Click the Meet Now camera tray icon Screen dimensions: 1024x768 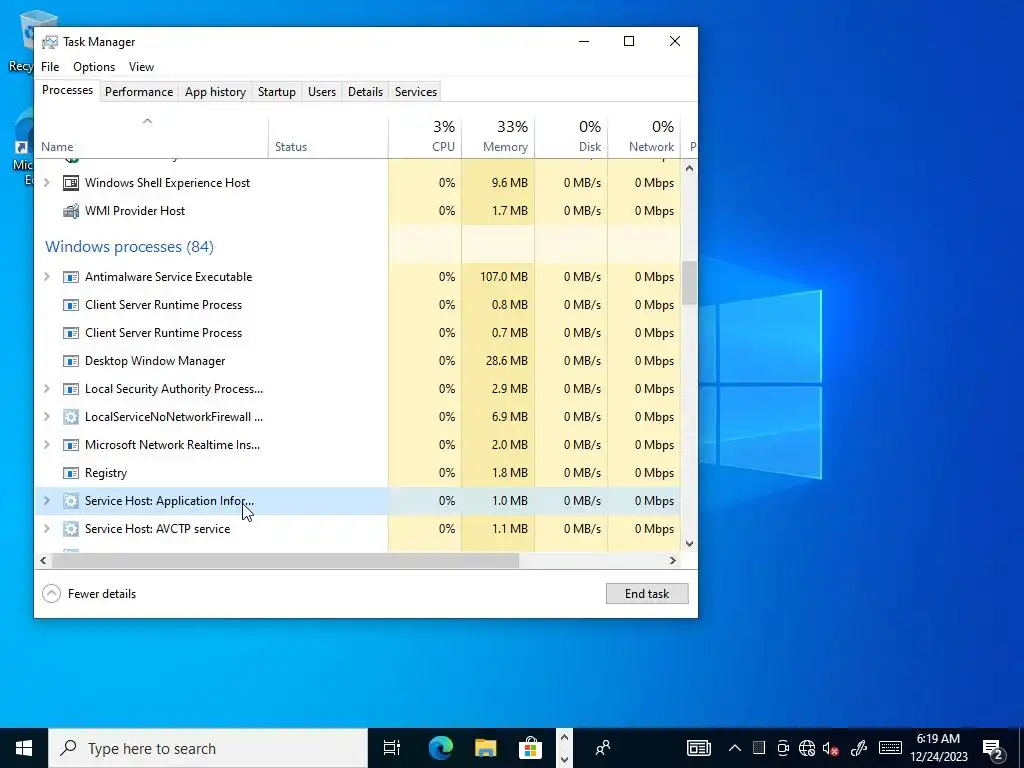pos(782,748)
